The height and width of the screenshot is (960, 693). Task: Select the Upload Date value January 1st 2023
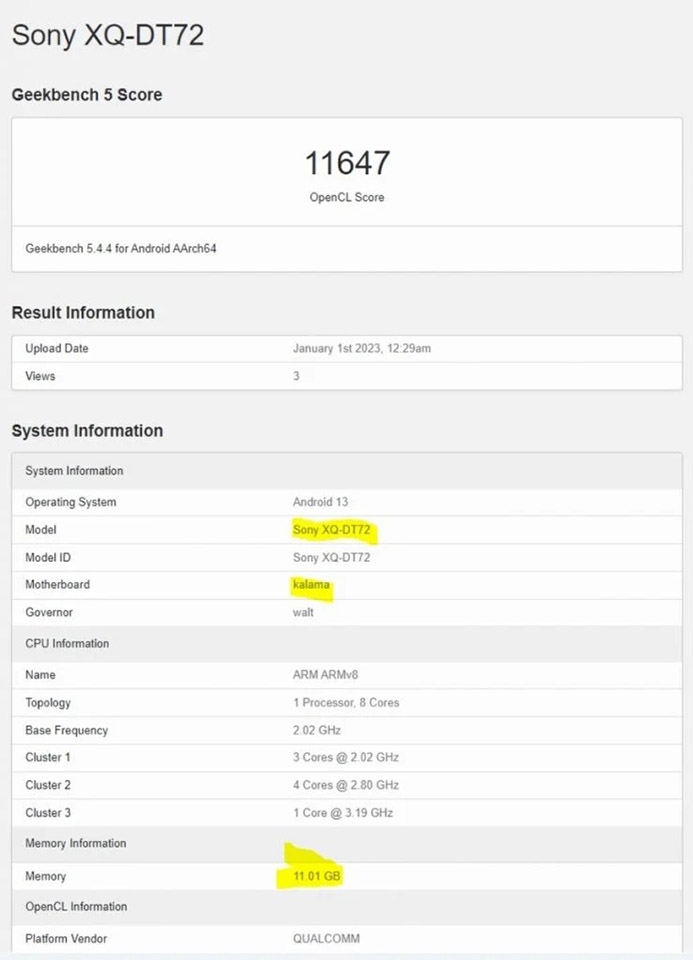click(362, 348)
